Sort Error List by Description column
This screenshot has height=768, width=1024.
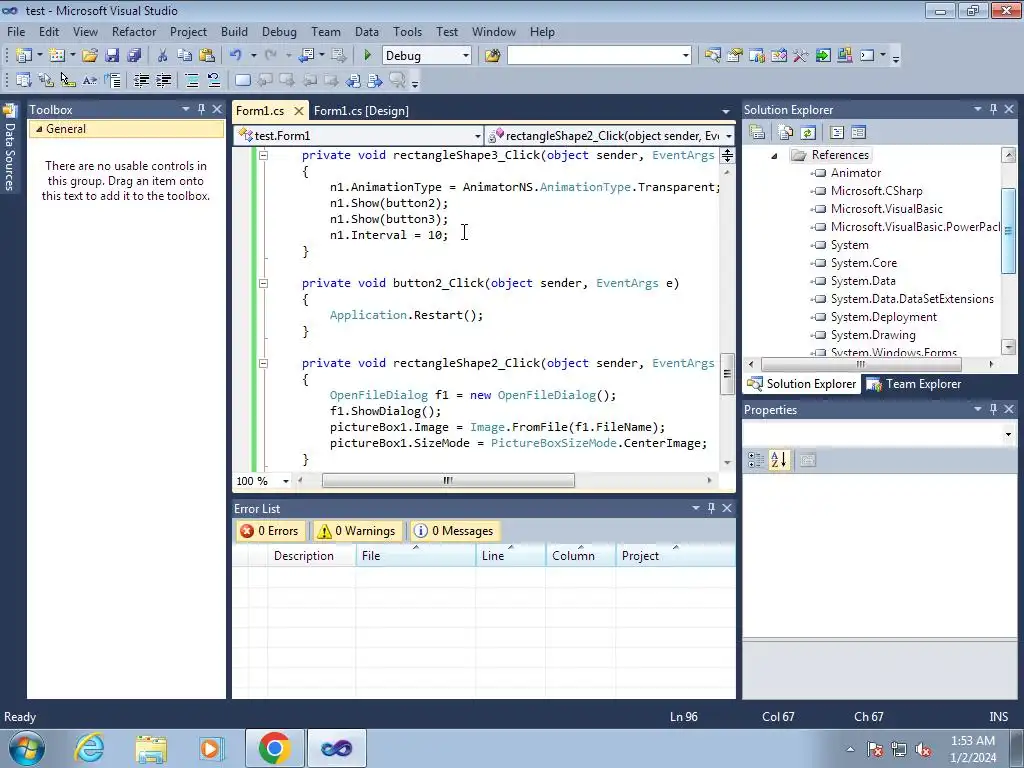(312, 556)
